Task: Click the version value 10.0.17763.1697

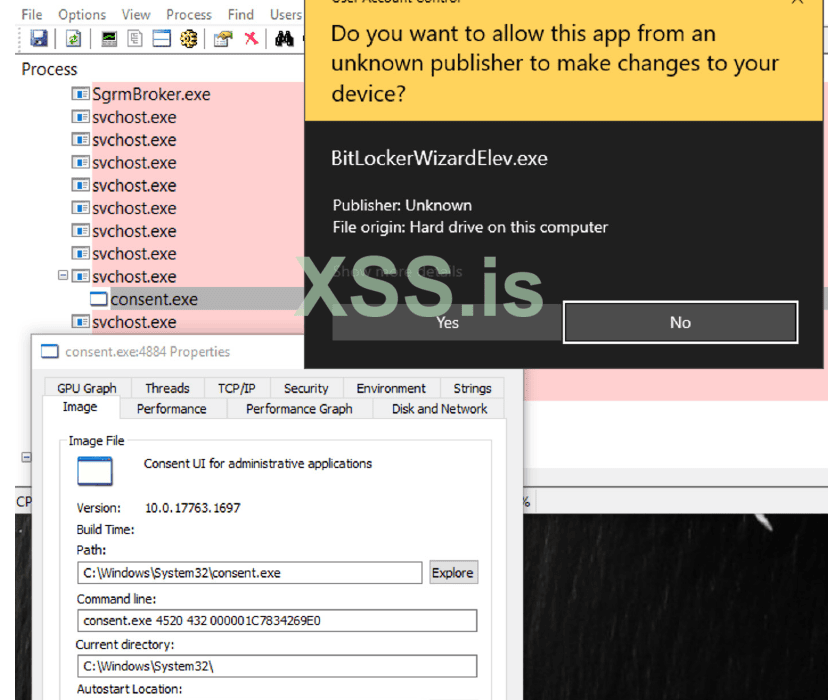Action: [x=192, y=508]
